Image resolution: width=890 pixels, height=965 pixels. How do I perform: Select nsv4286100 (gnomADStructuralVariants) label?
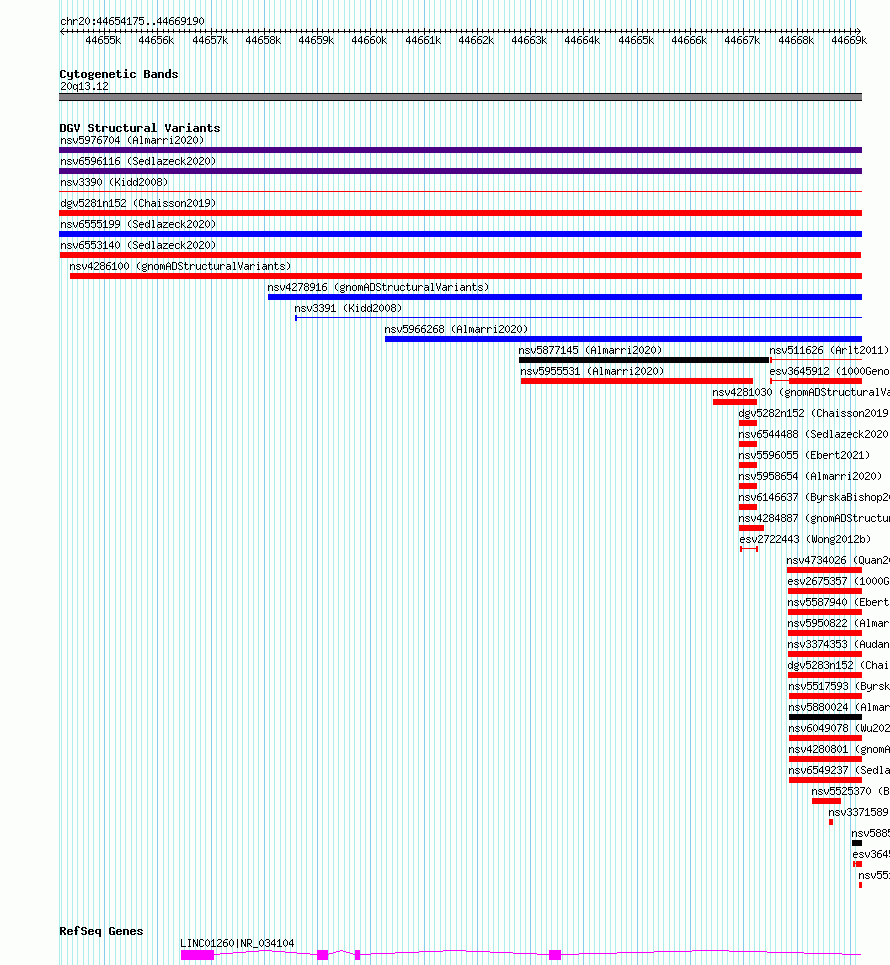click(180, 266)
